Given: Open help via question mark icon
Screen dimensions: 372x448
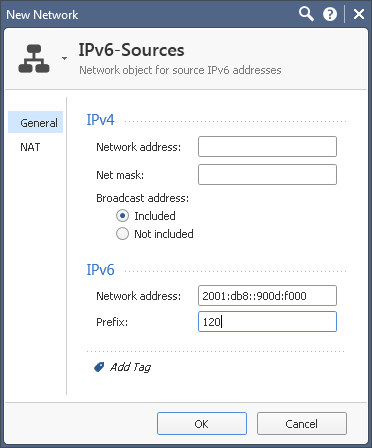Looking at the screenshot, I should [x=330, y=14].
